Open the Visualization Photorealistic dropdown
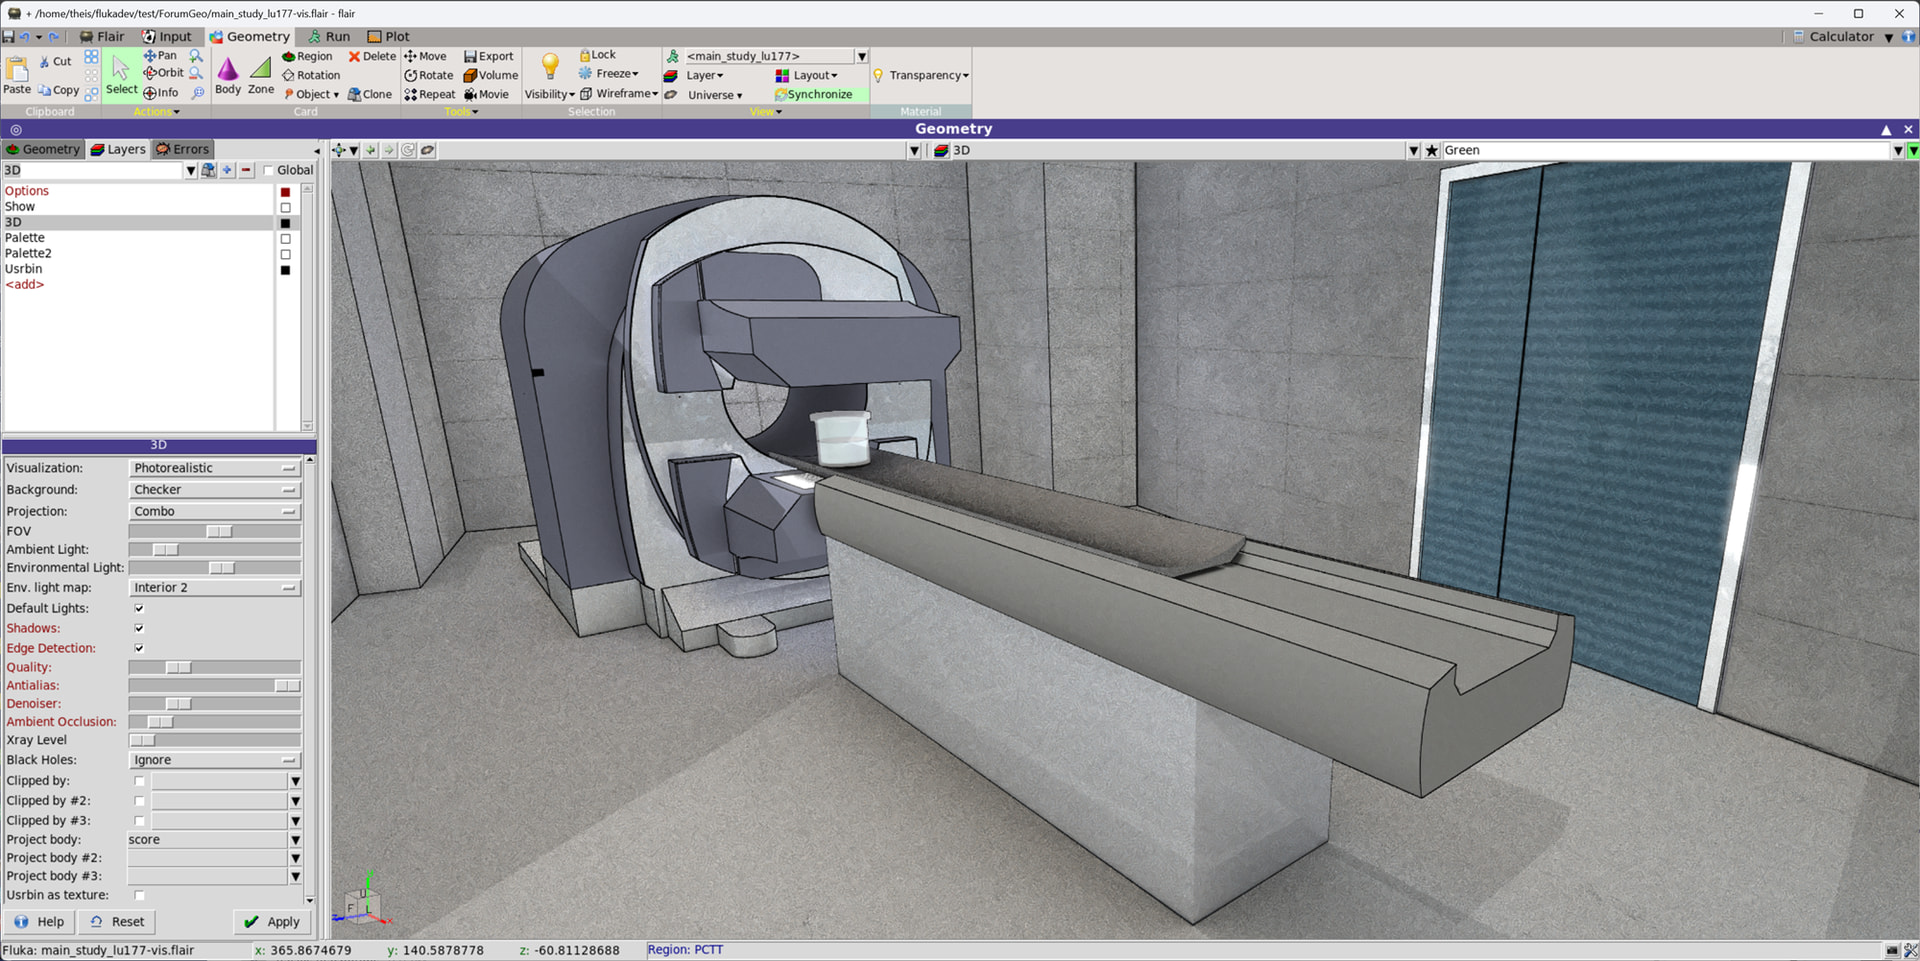 [214, 468]
